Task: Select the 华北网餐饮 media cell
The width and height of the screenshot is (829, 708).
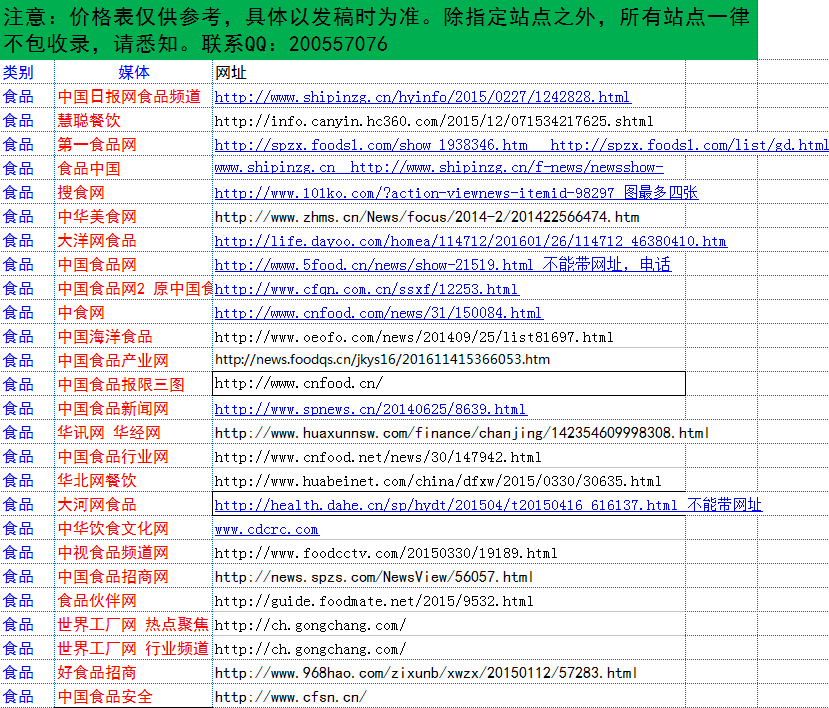Action: [x=133, y=481]
